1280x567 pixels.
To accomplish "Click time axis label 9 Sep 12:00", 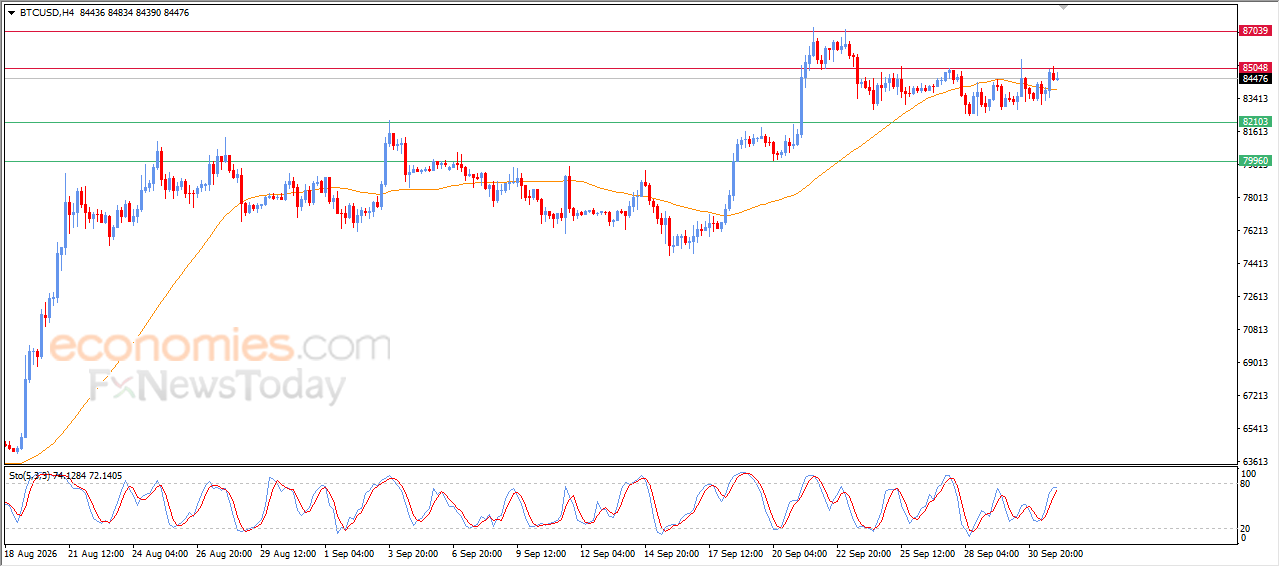I will pyautogui.click(x=543, y=553).
